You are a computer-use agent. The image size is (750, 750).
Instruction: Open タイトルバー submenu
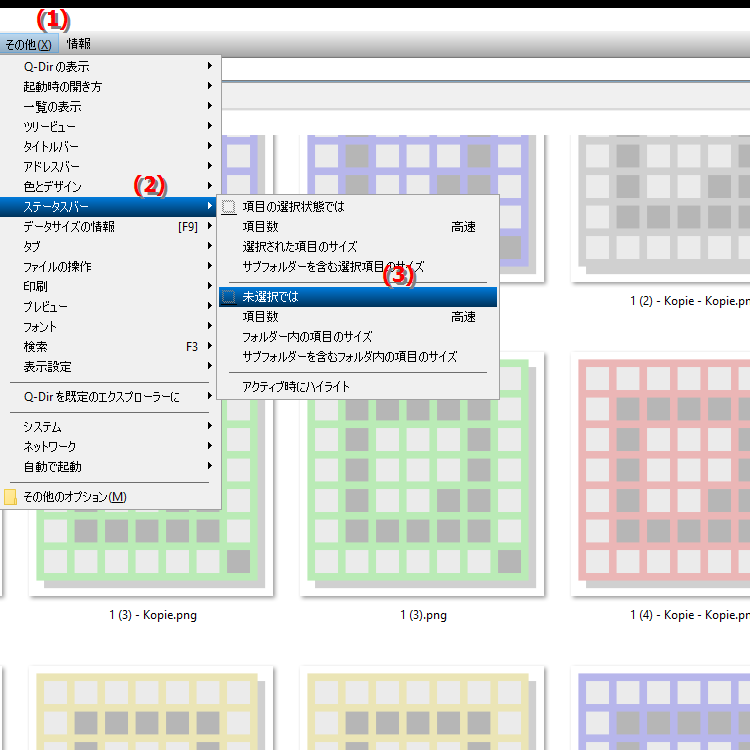(x=109, y=146)
